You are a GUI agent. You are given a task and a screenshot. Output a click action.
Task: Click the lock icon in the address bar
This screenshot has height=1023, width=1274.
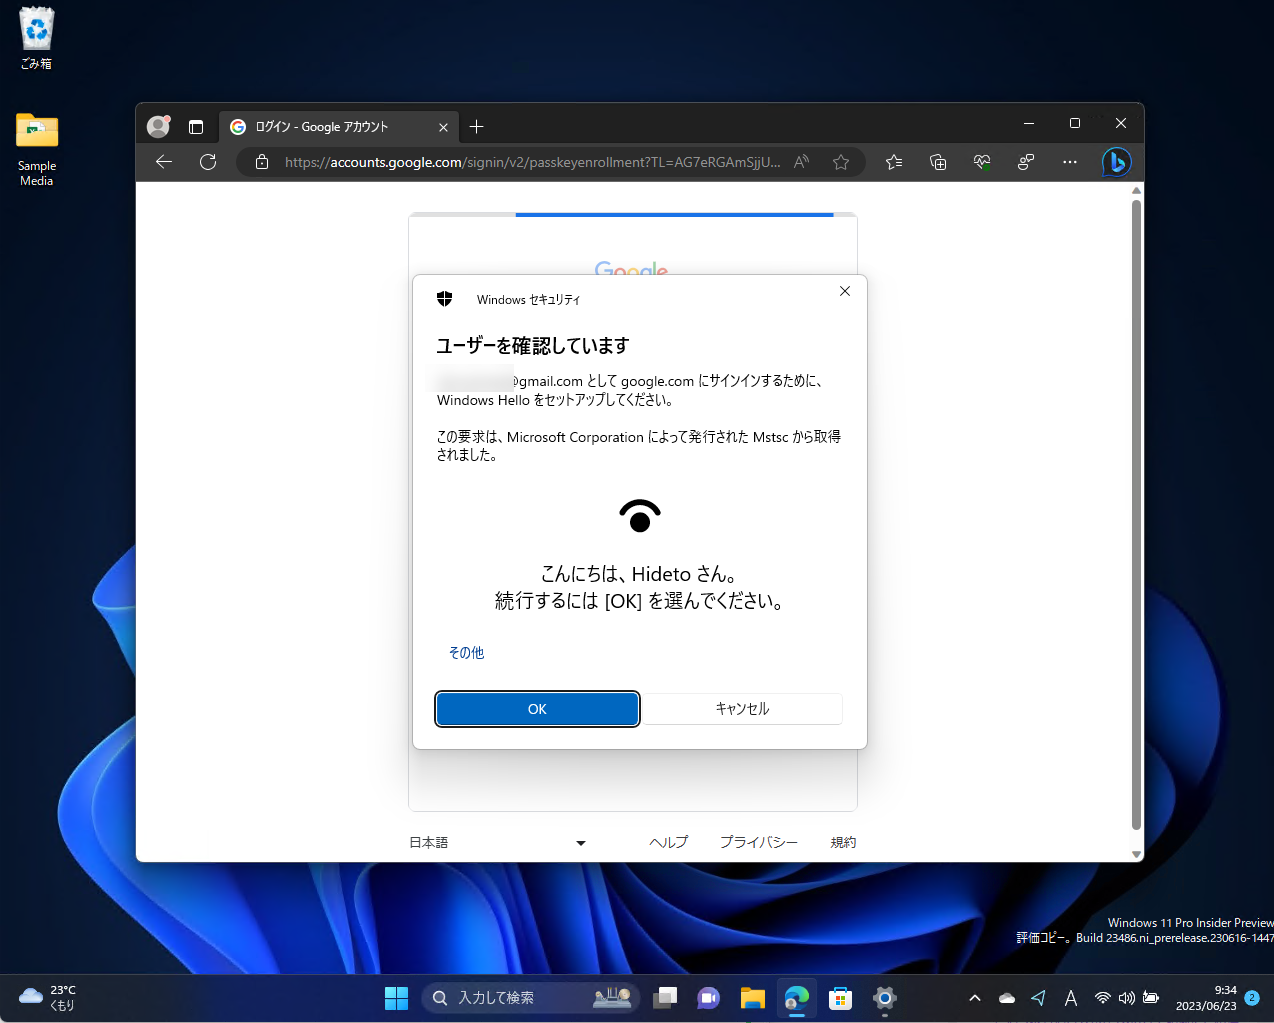262,162
